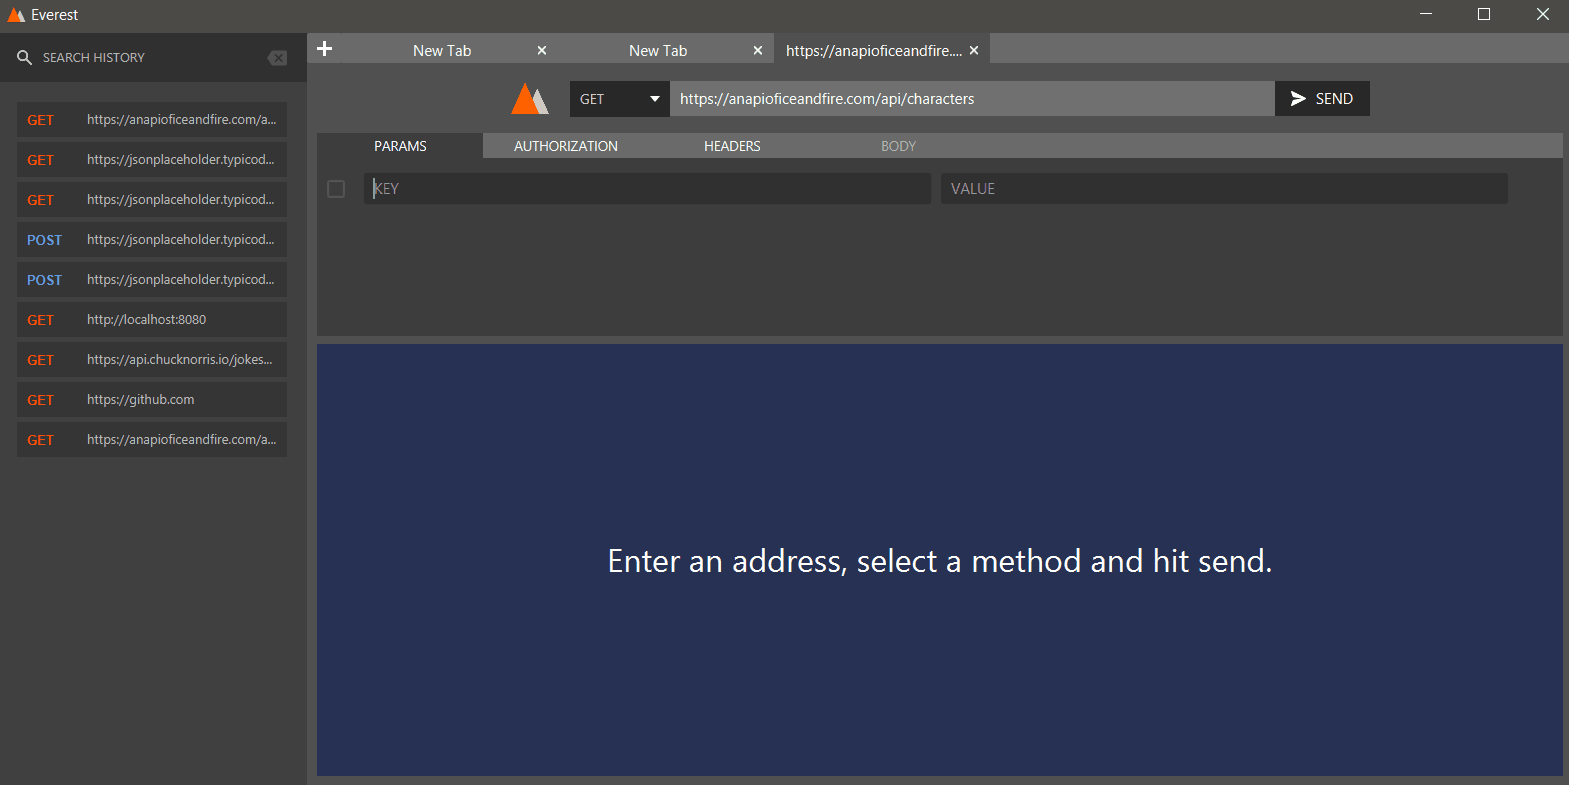Close the second New Tab
The width and height of the screenshot is (1569, 785).
(x=758, y=50)
